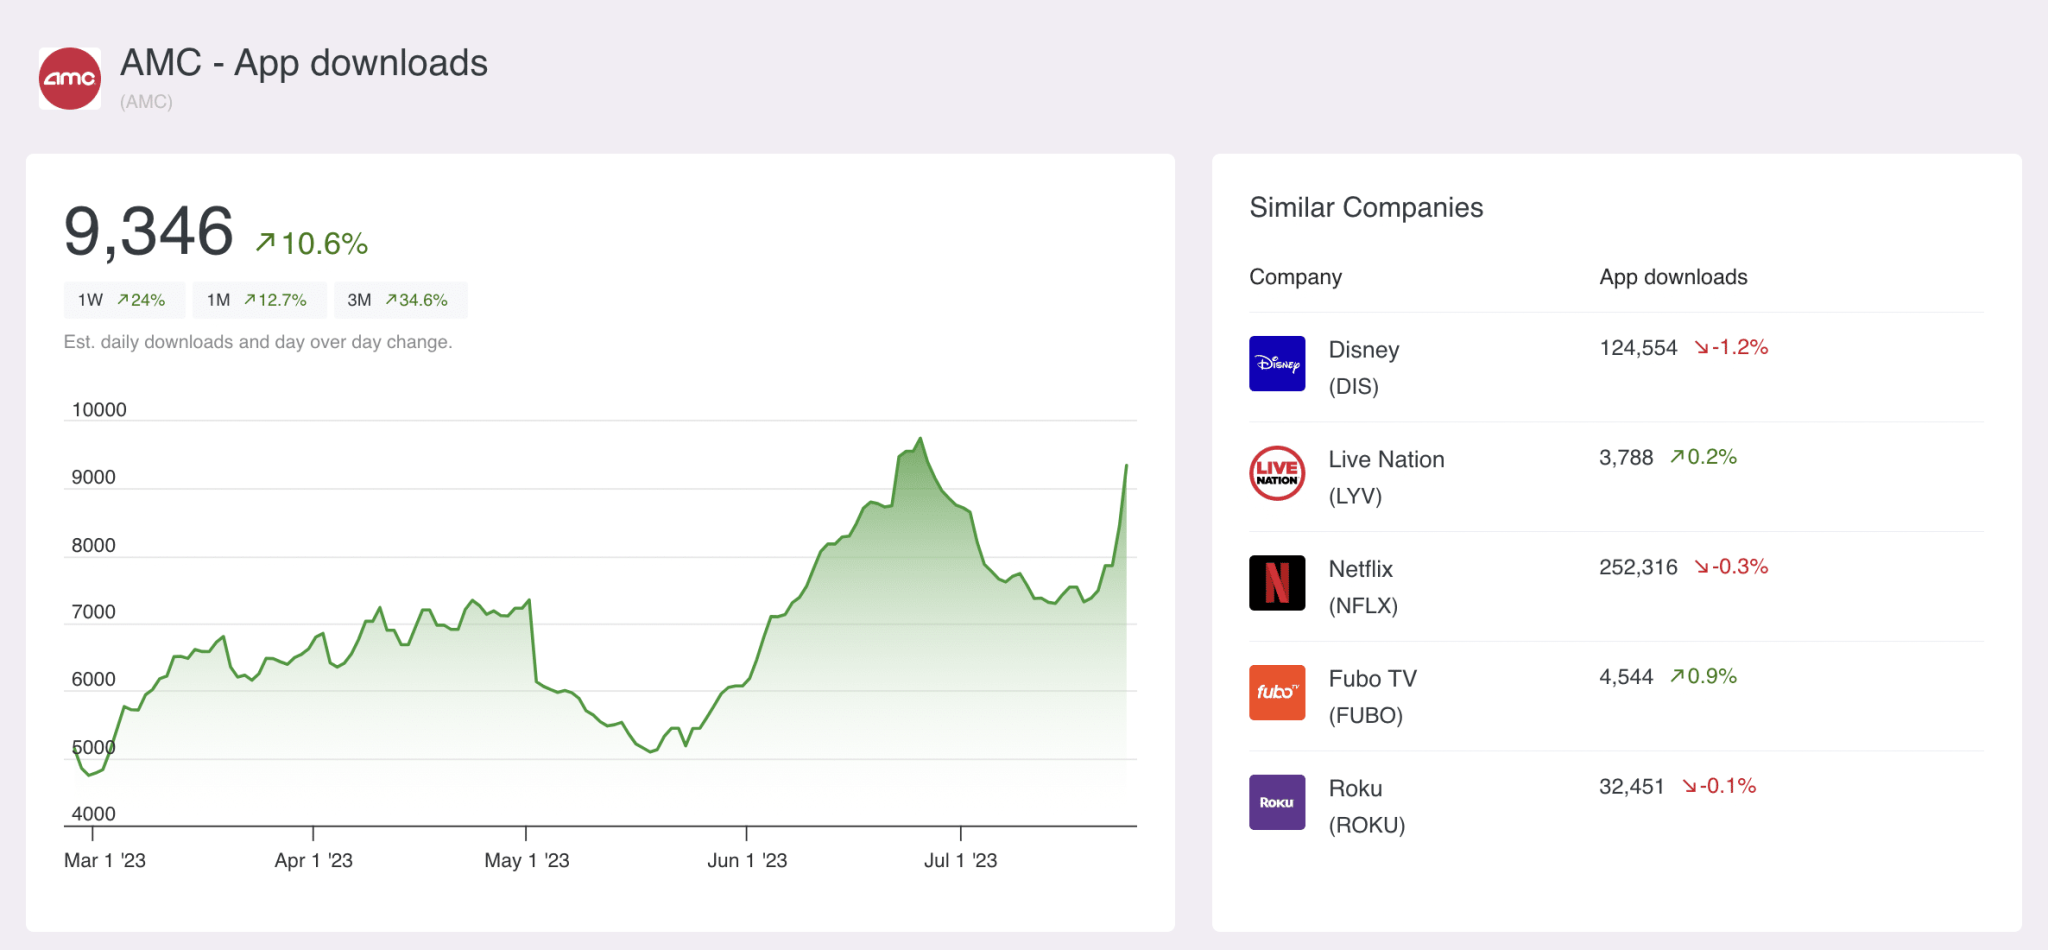This screenshot has height=950, width=2048.
Task: Click the chart's late-June peak point
Action: click(920, 439)
